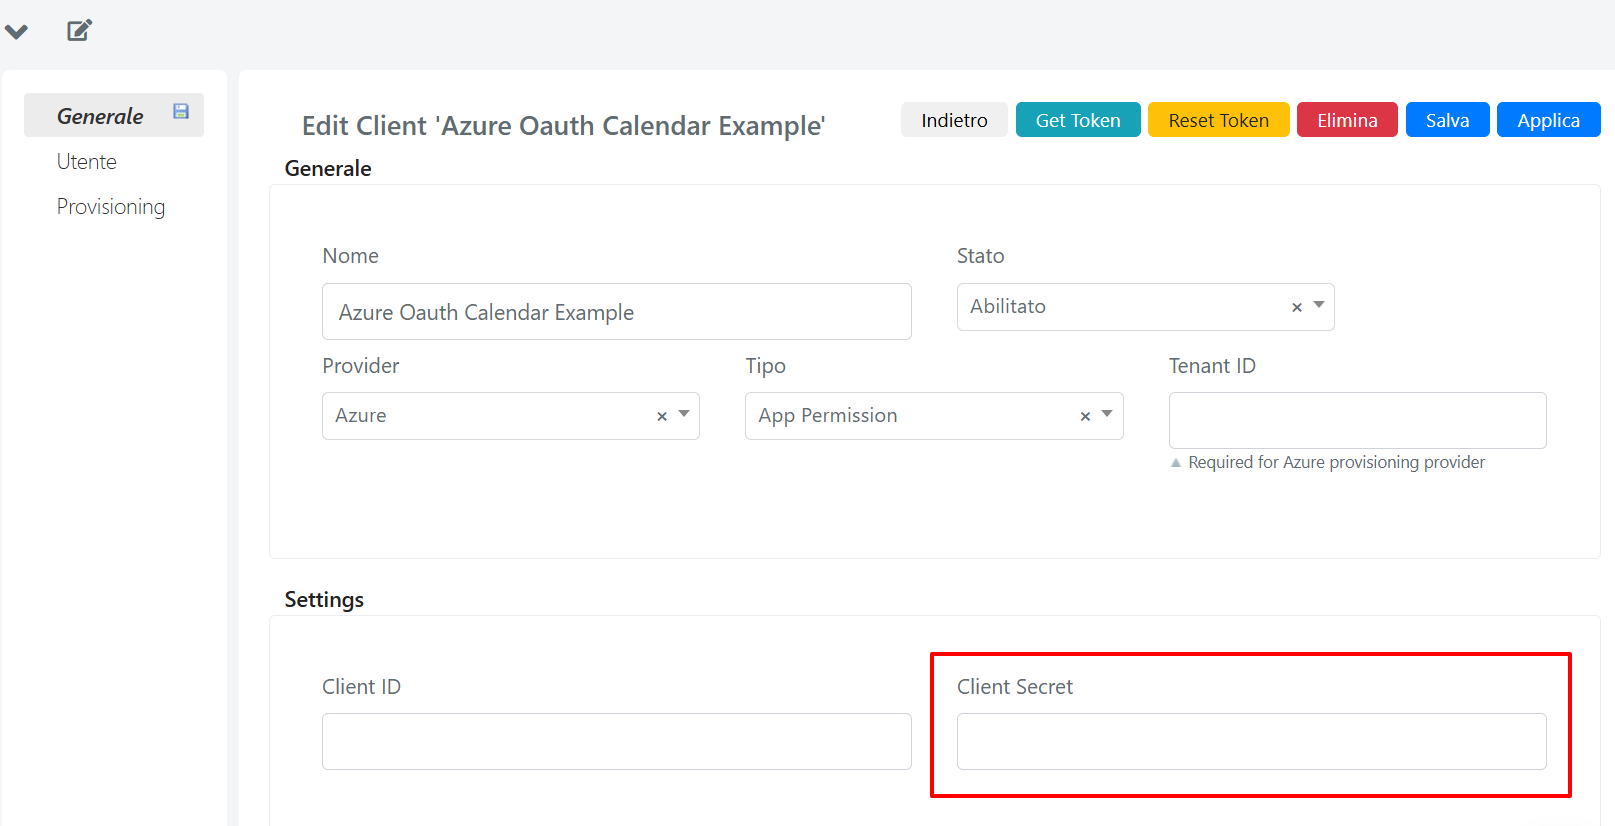This screenshot has width=1615, height=826.
Task: Click the edit pencil icon
Action: click(x=79, y=30)
